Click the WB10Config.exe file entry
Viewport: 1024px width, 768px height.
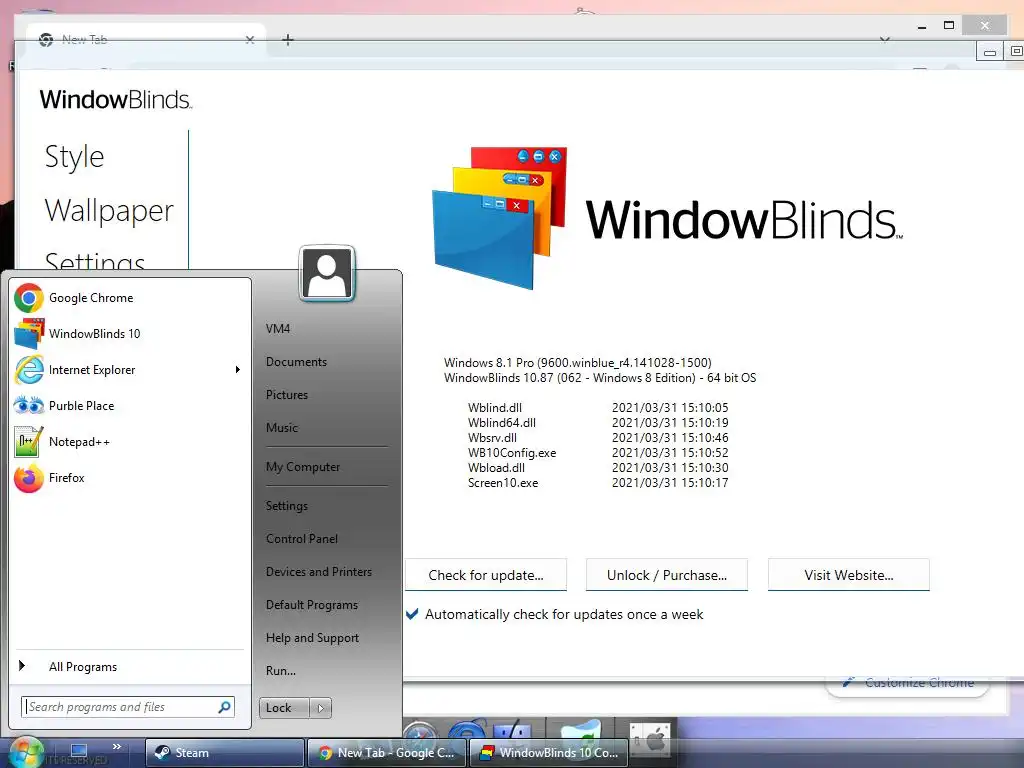(512, 453)
